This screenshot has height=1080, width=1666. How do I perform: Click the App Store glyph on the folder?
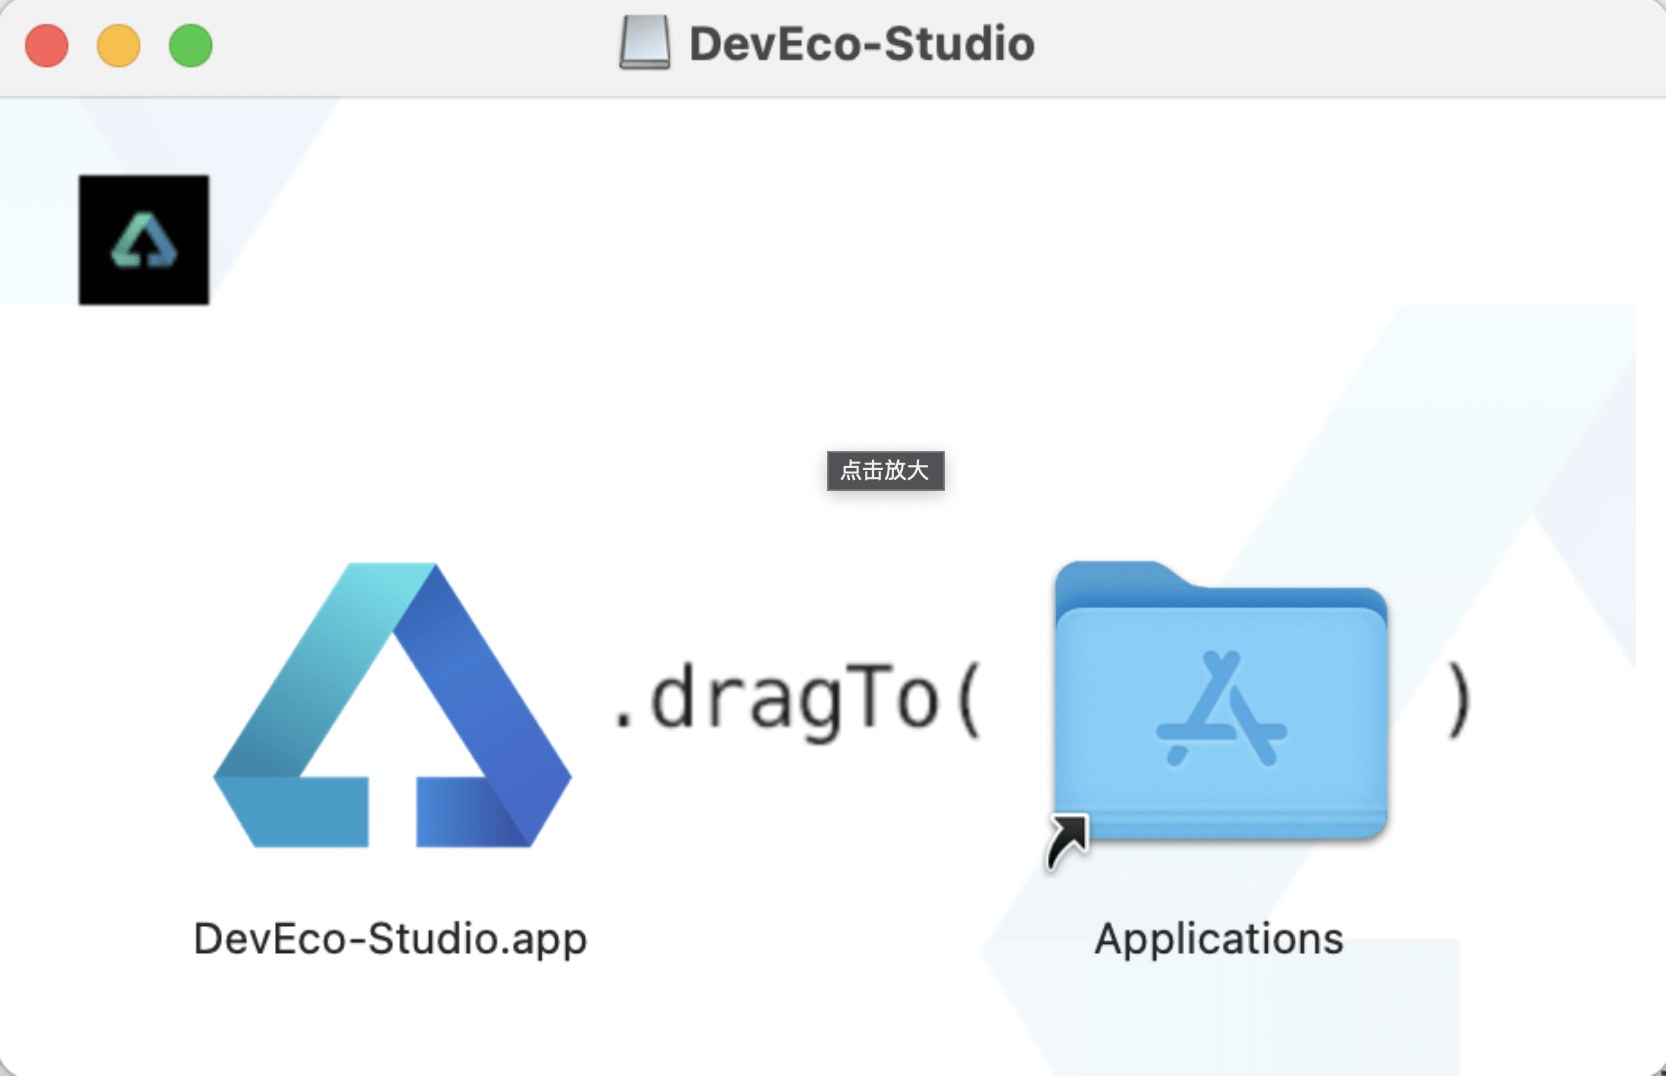[1221, 709]
